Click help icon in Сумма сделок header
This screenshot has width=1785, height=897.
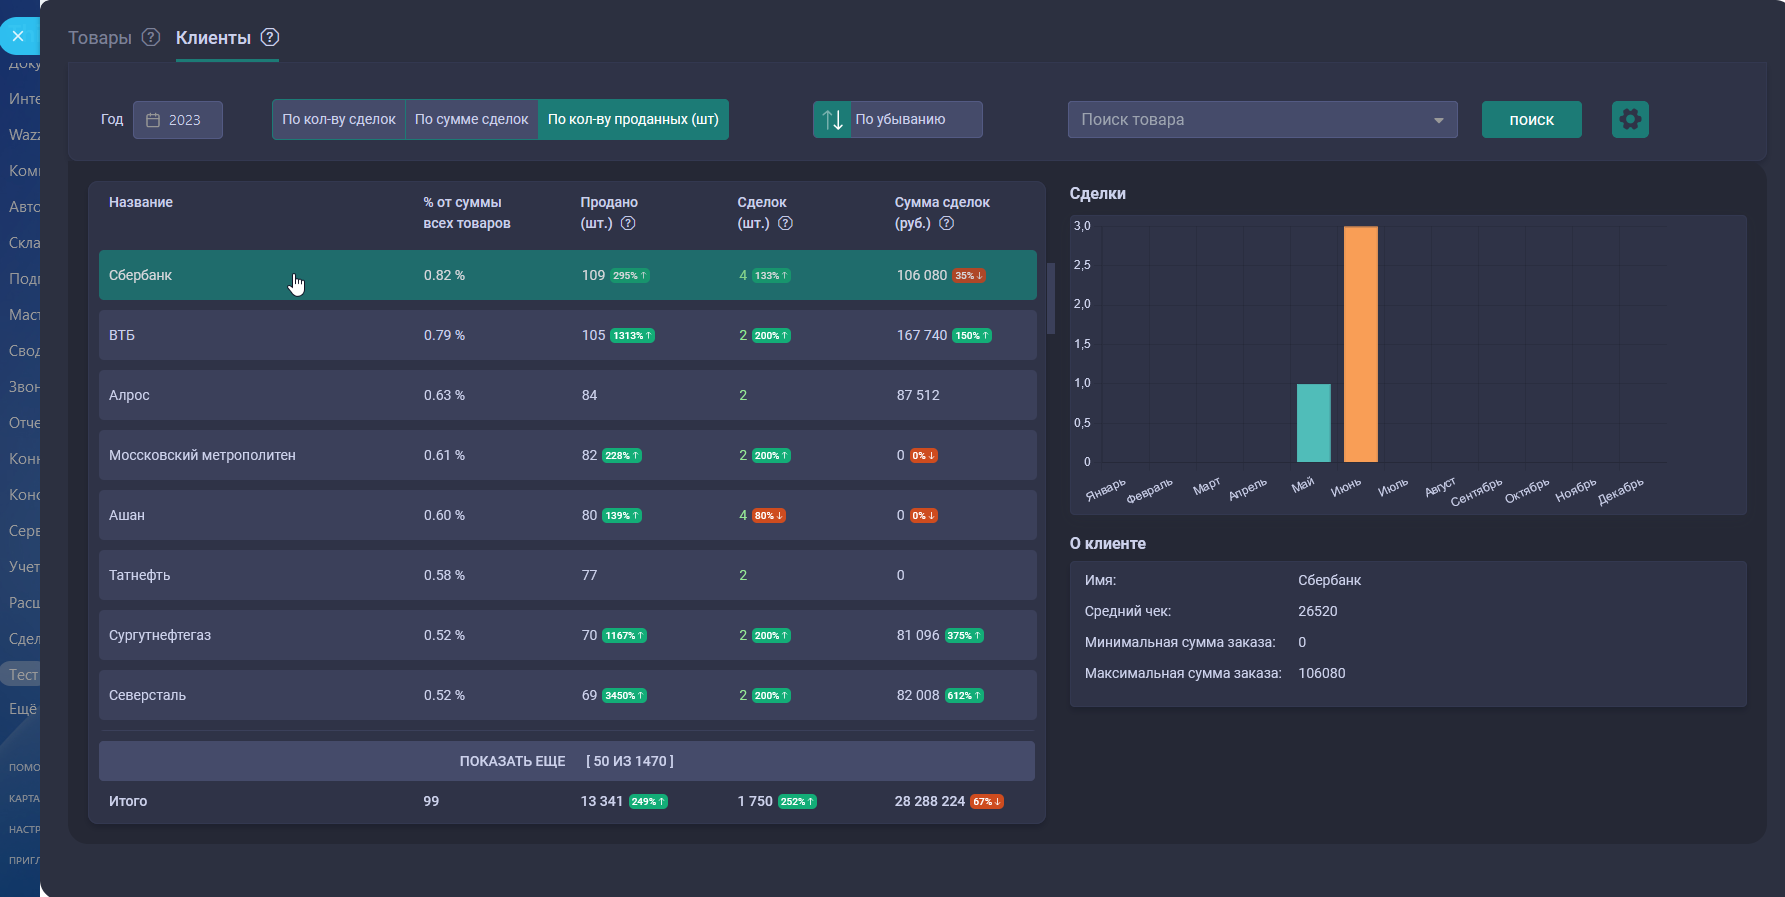click(x=946, y=223)
